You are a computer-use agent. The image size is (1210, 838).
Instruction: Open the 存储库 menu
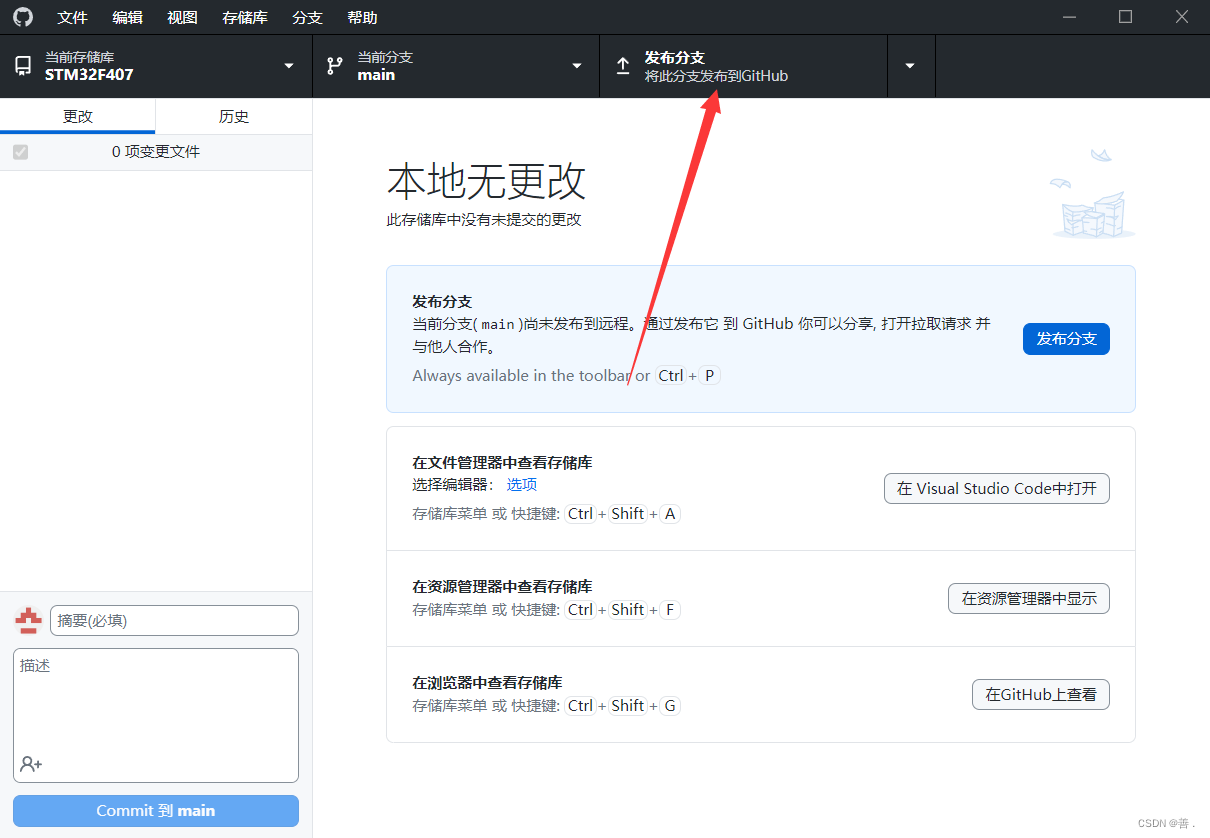(x=245, y=18)
